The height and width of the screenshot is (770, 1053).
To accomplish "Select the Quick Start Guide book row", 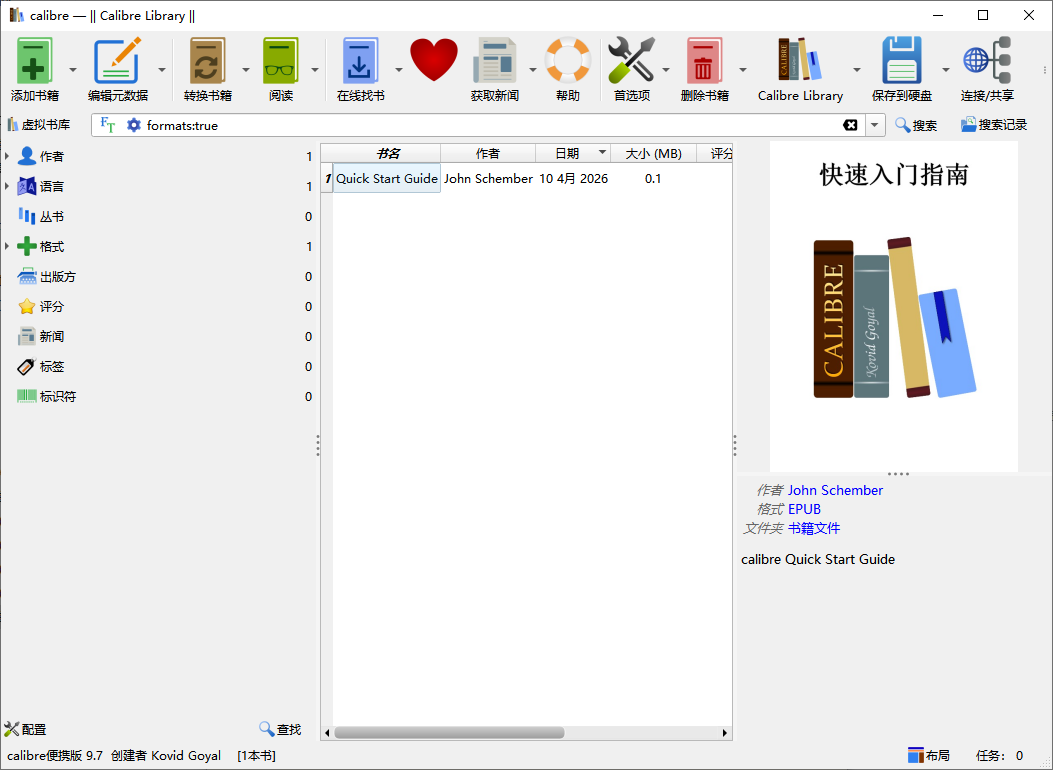I will tap(385, 178).
